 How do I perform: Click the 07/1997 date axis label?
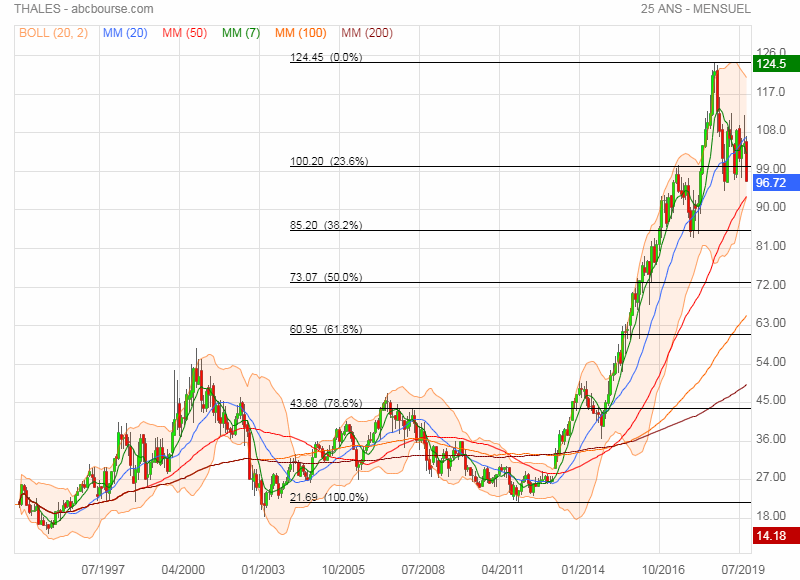103,569
